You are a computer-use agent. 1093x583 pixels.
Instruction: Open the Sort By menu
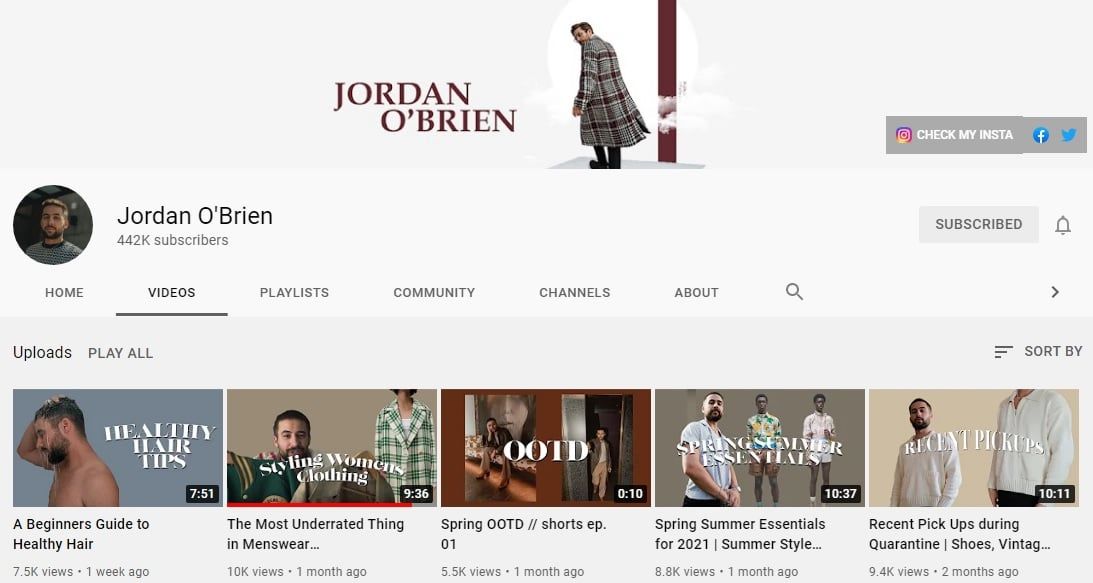(1038, 351)
